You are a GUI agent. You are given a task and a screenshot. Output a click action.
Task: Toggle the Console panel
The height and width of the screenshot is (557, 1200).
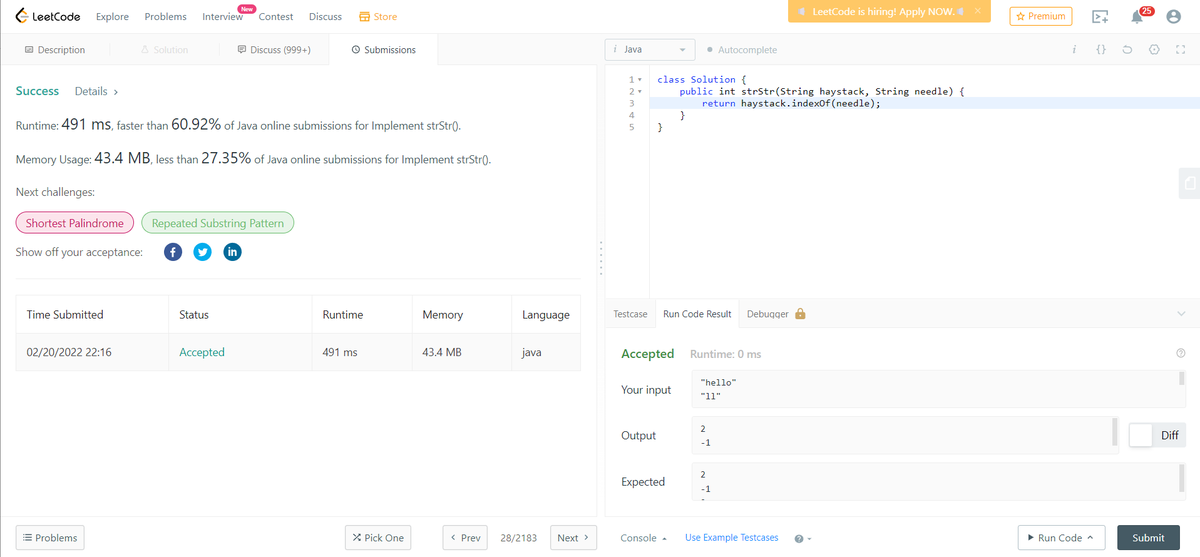(644, 538)
